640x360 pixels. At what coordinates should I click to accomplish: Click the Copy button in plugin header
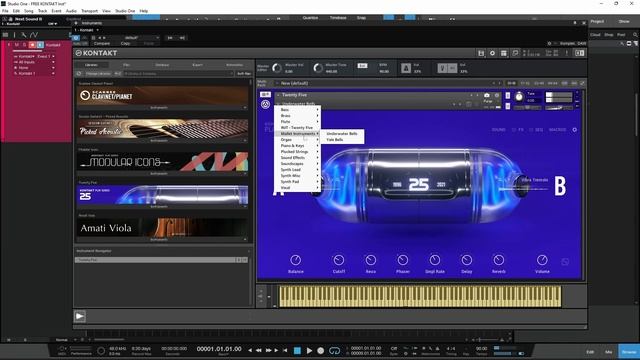(x=125, y=43)
